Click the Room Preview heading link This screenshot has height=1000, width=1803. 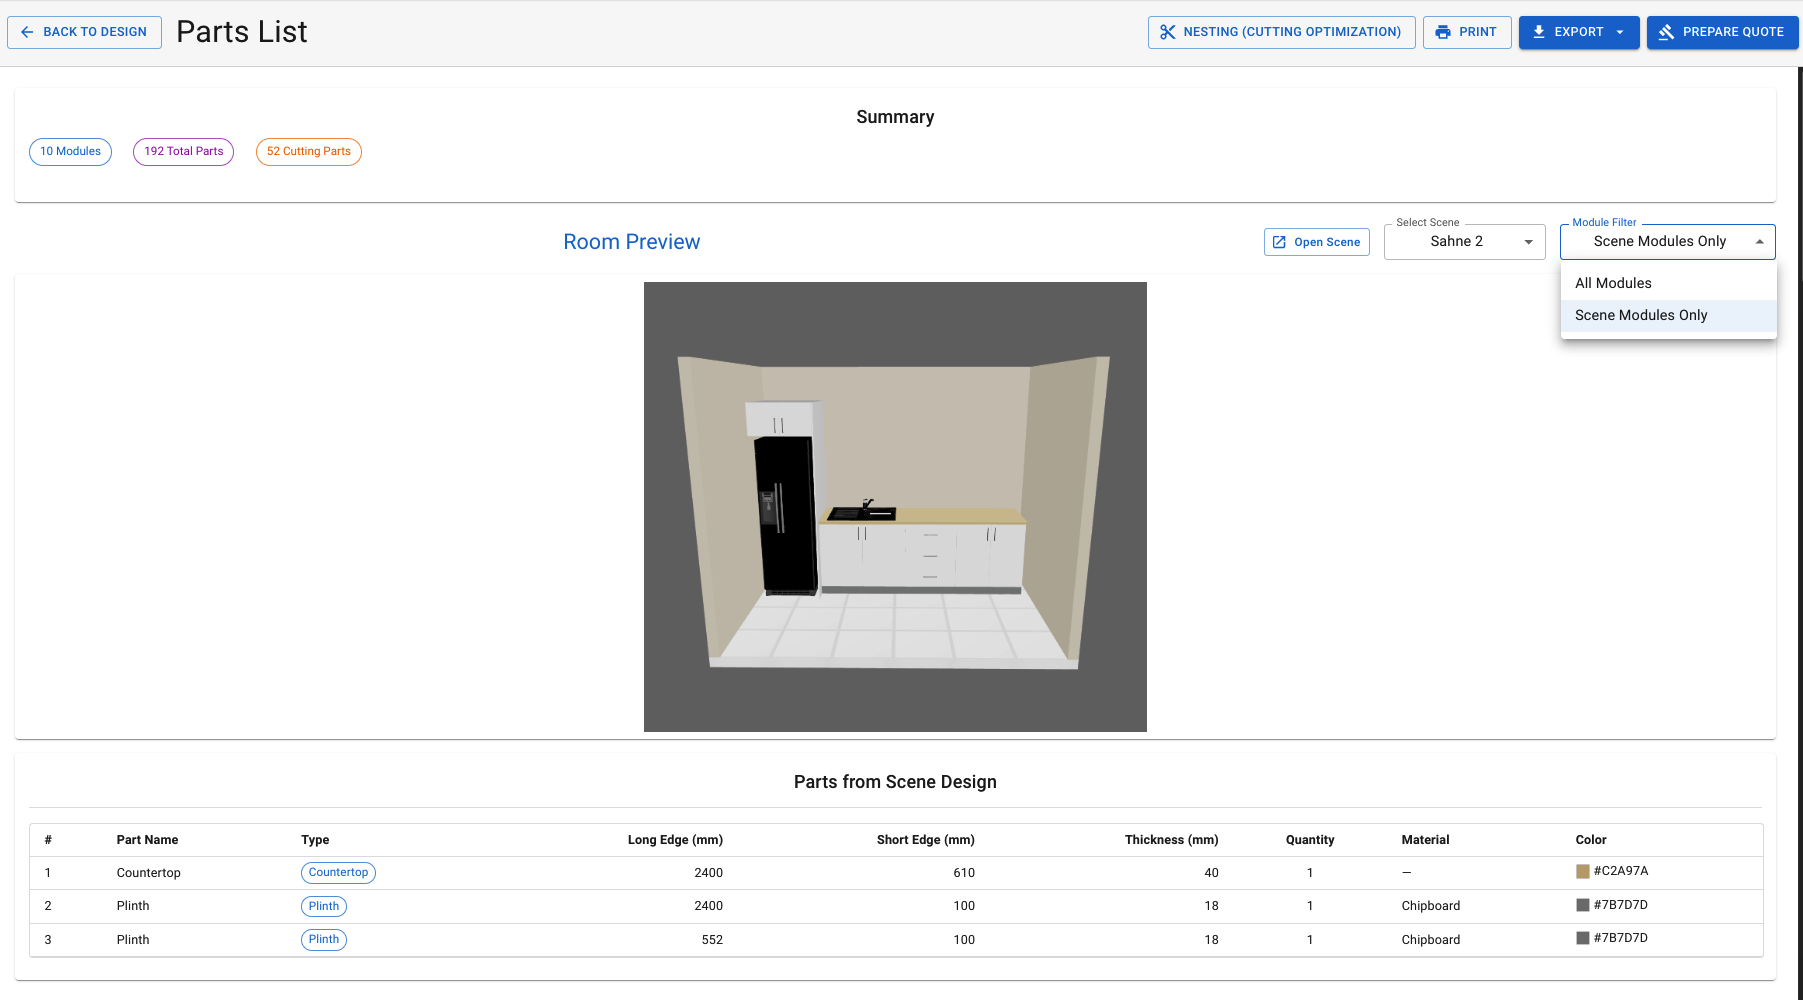pyautogui.click(x=631, y=242)
